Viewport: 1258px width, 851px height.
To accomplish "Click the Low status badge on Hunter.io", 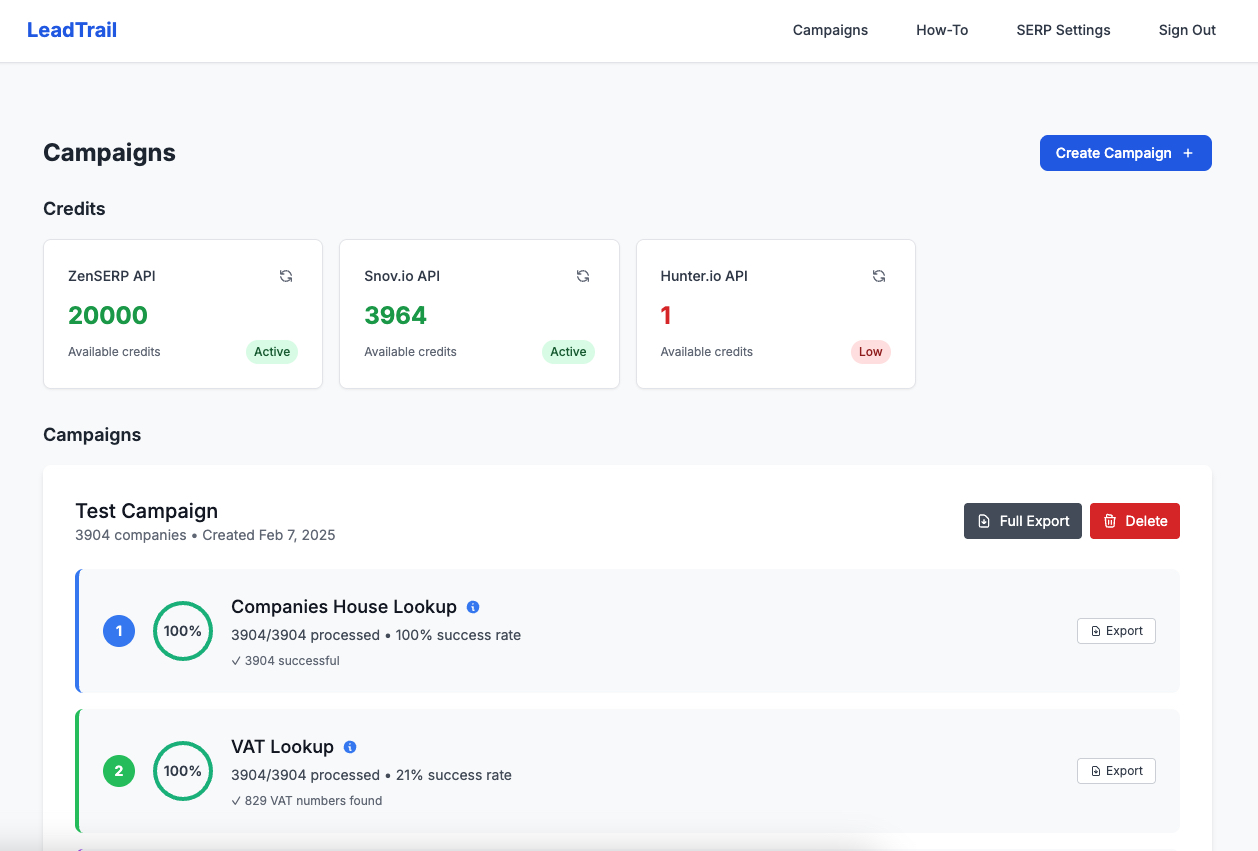I will coord(870,352).
